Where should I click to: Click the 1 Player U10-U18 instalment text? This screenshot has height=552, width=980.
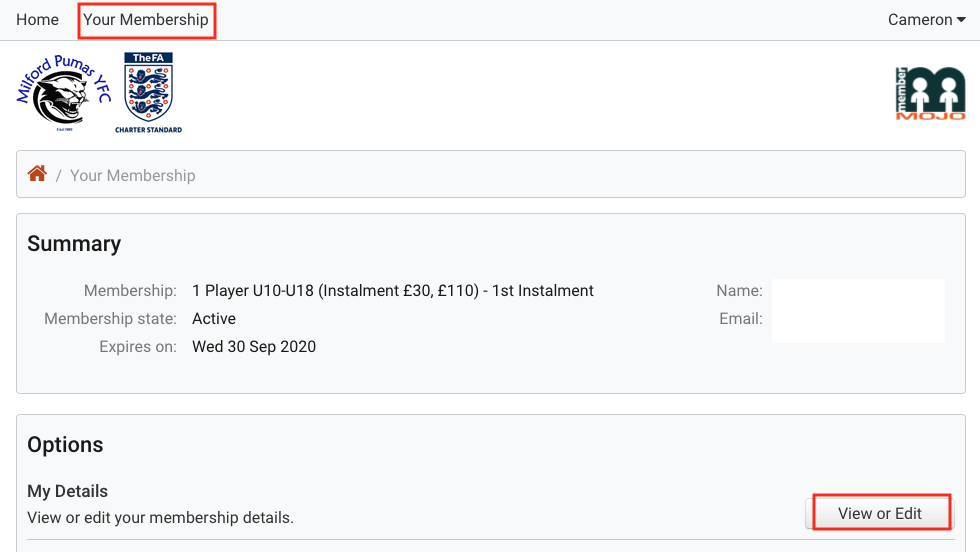point(393,291)
